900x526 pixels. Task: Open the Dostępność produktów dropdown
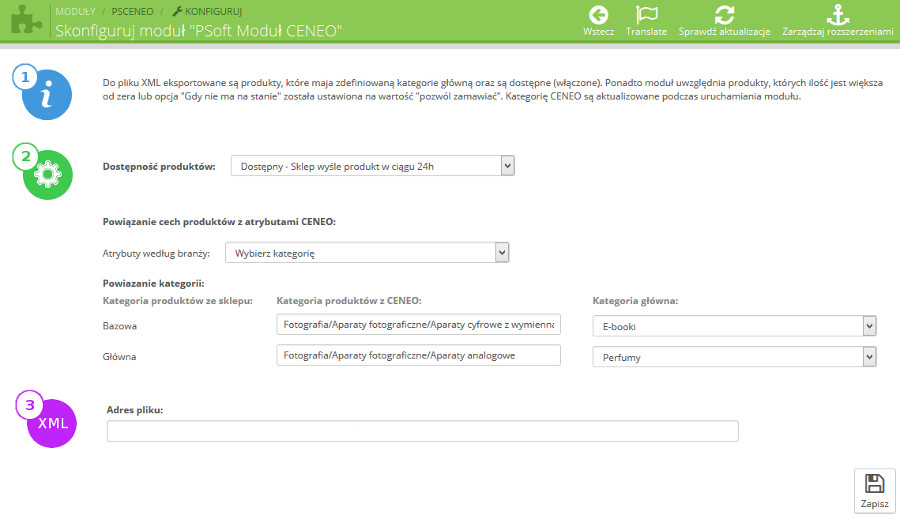373,166
